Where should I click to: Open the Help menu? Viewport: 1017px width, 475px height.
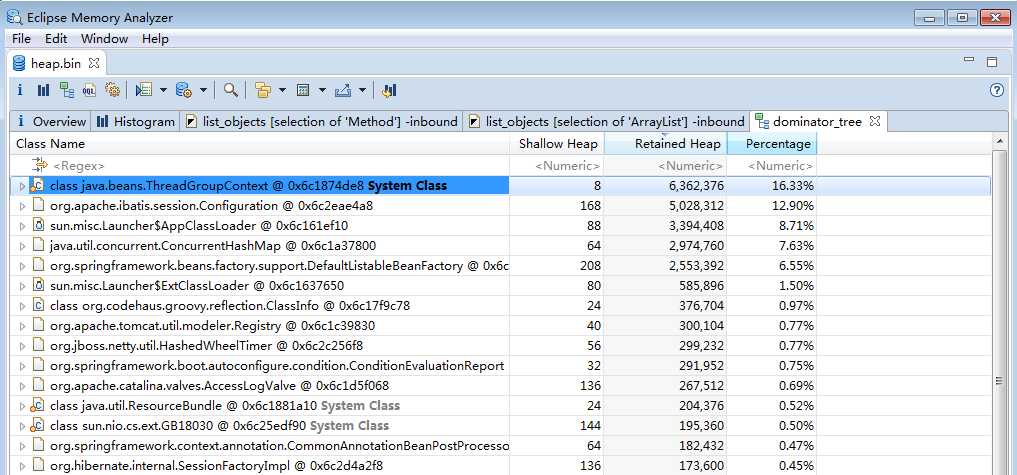click(x=156, y=39)
